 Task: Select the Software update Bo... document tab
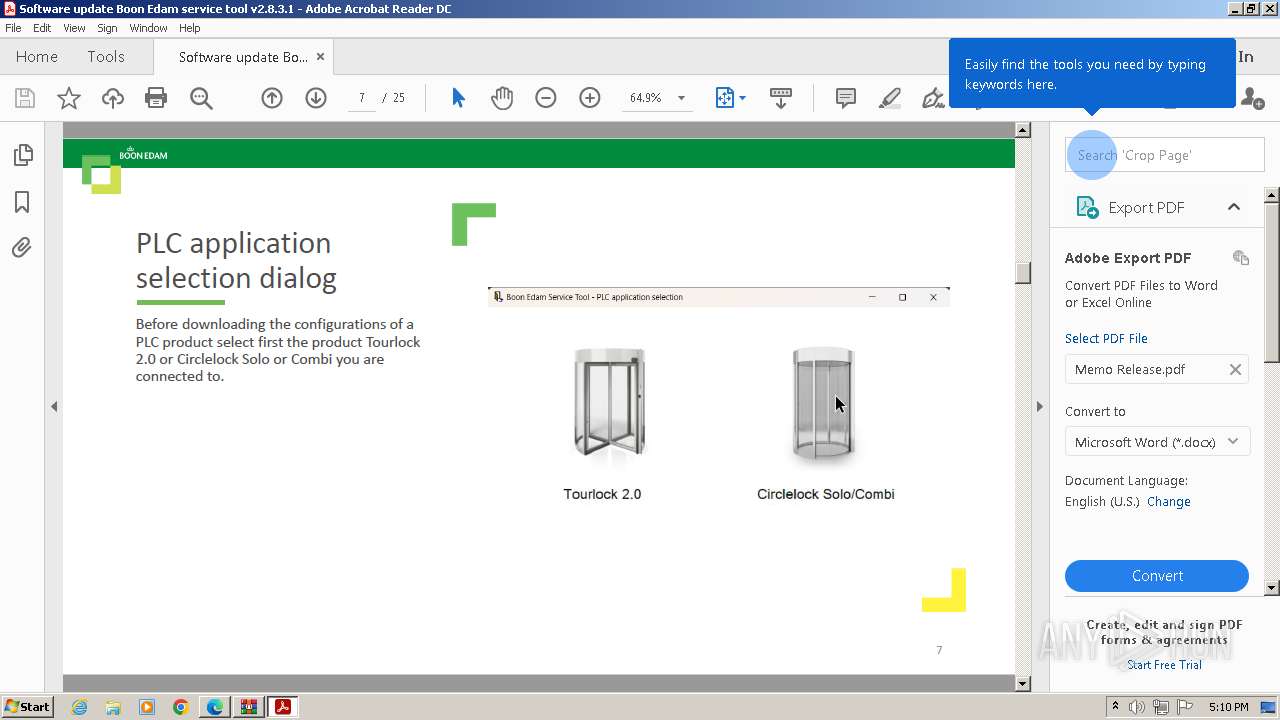243,57
